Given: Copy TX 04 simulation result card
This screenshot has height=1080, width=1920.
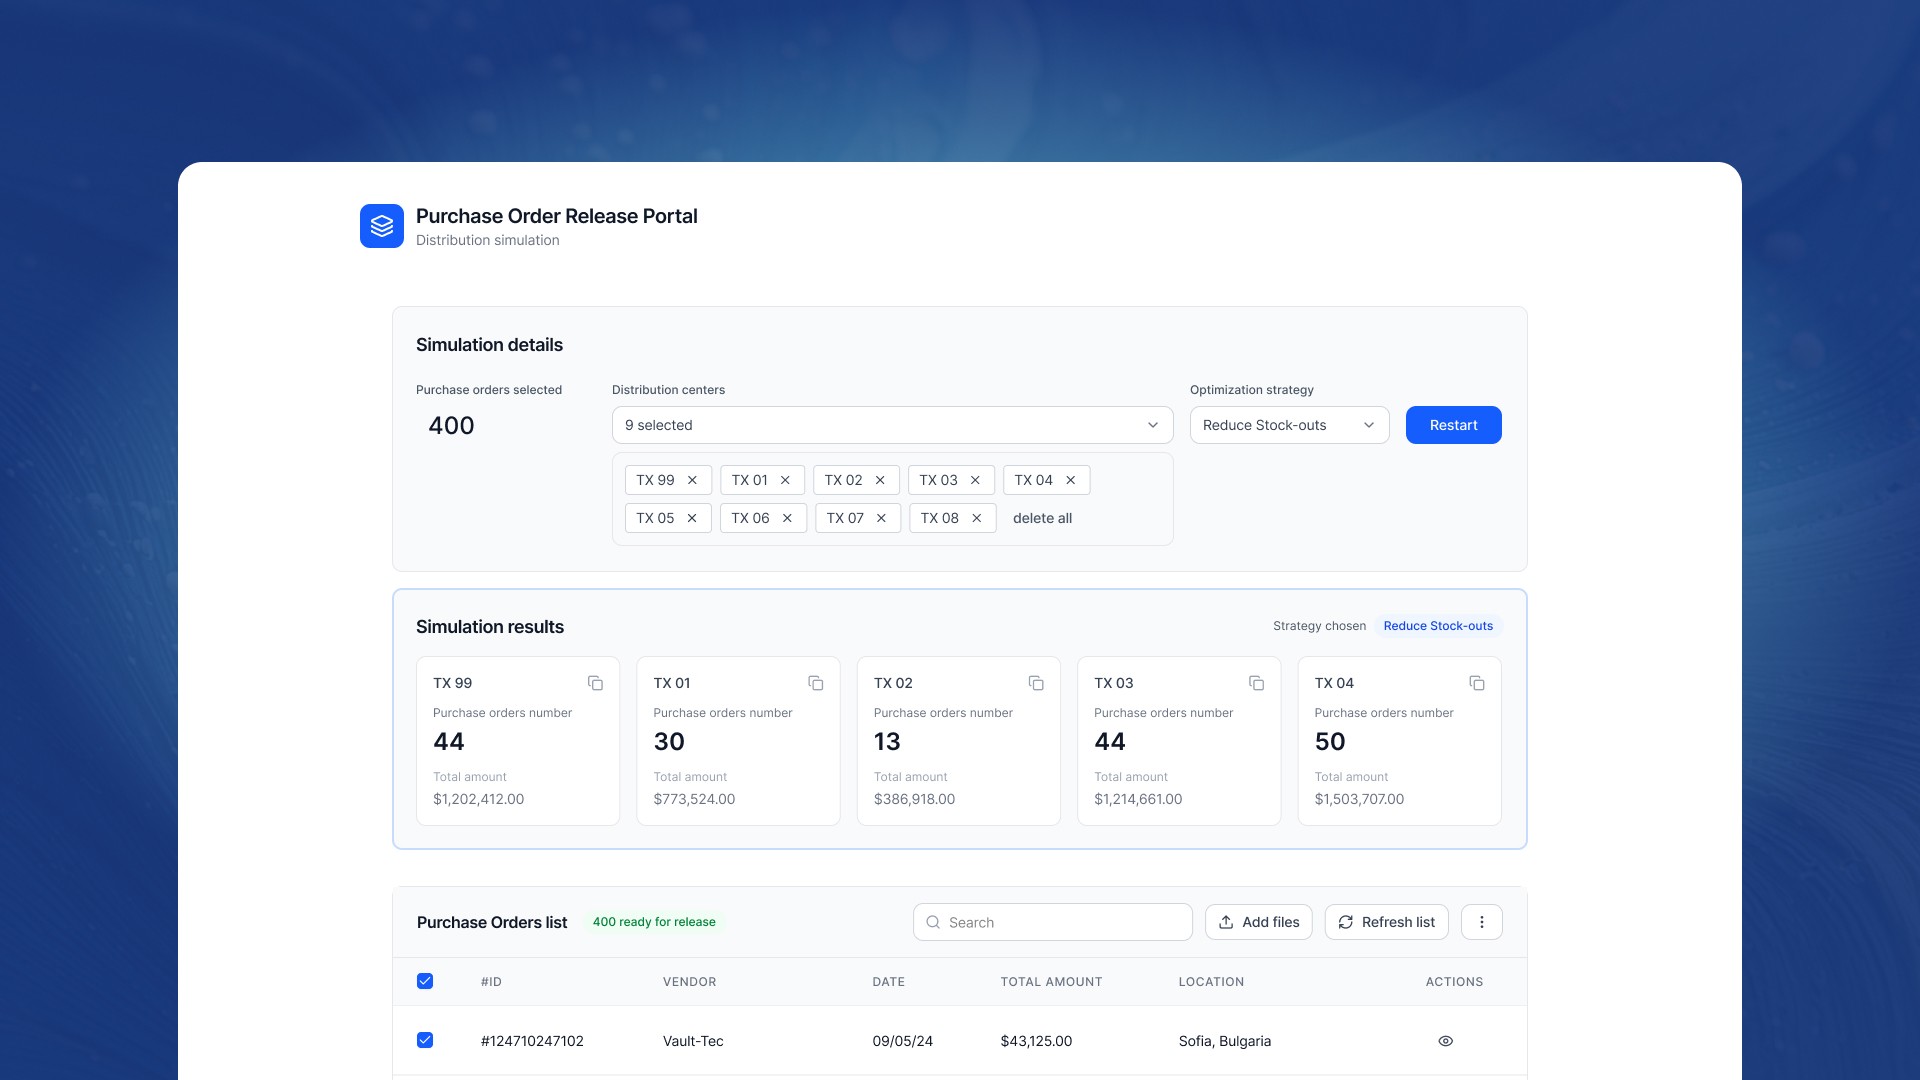Looking at the screenshot, I should (x=1476, y=683).
